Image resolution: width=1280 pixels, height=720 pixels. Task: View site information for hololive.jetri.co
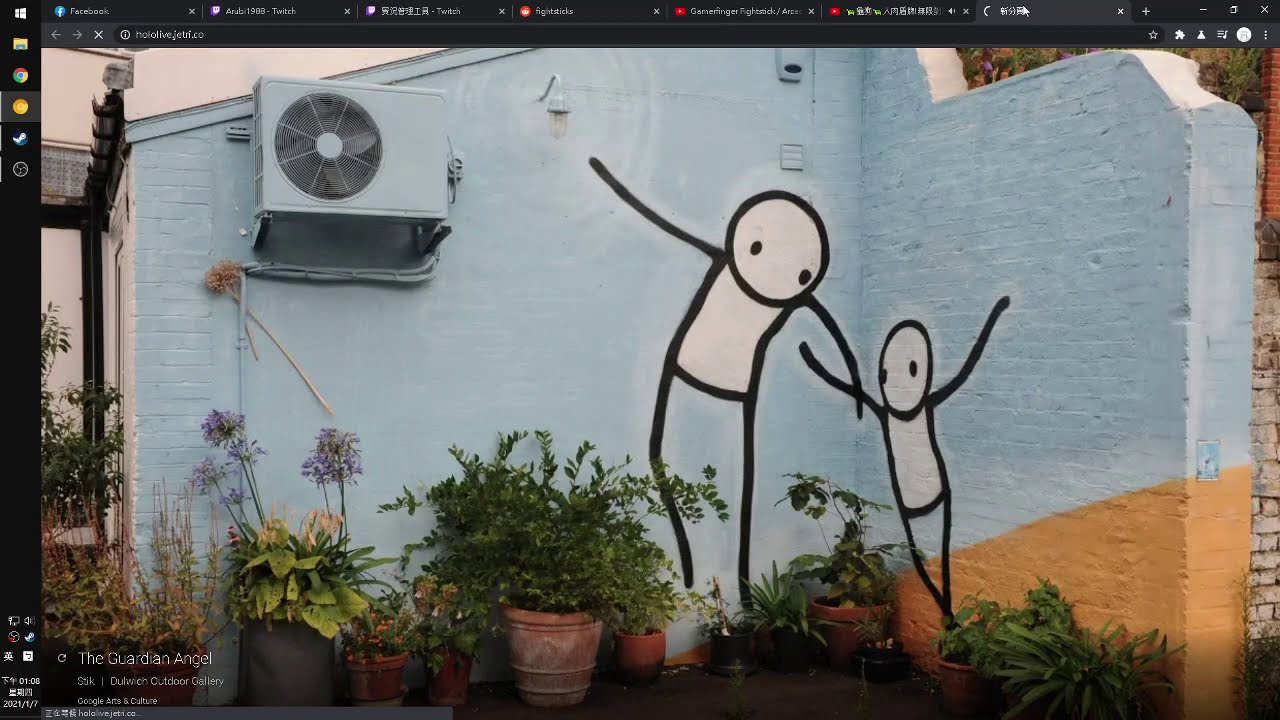point(125,34)
